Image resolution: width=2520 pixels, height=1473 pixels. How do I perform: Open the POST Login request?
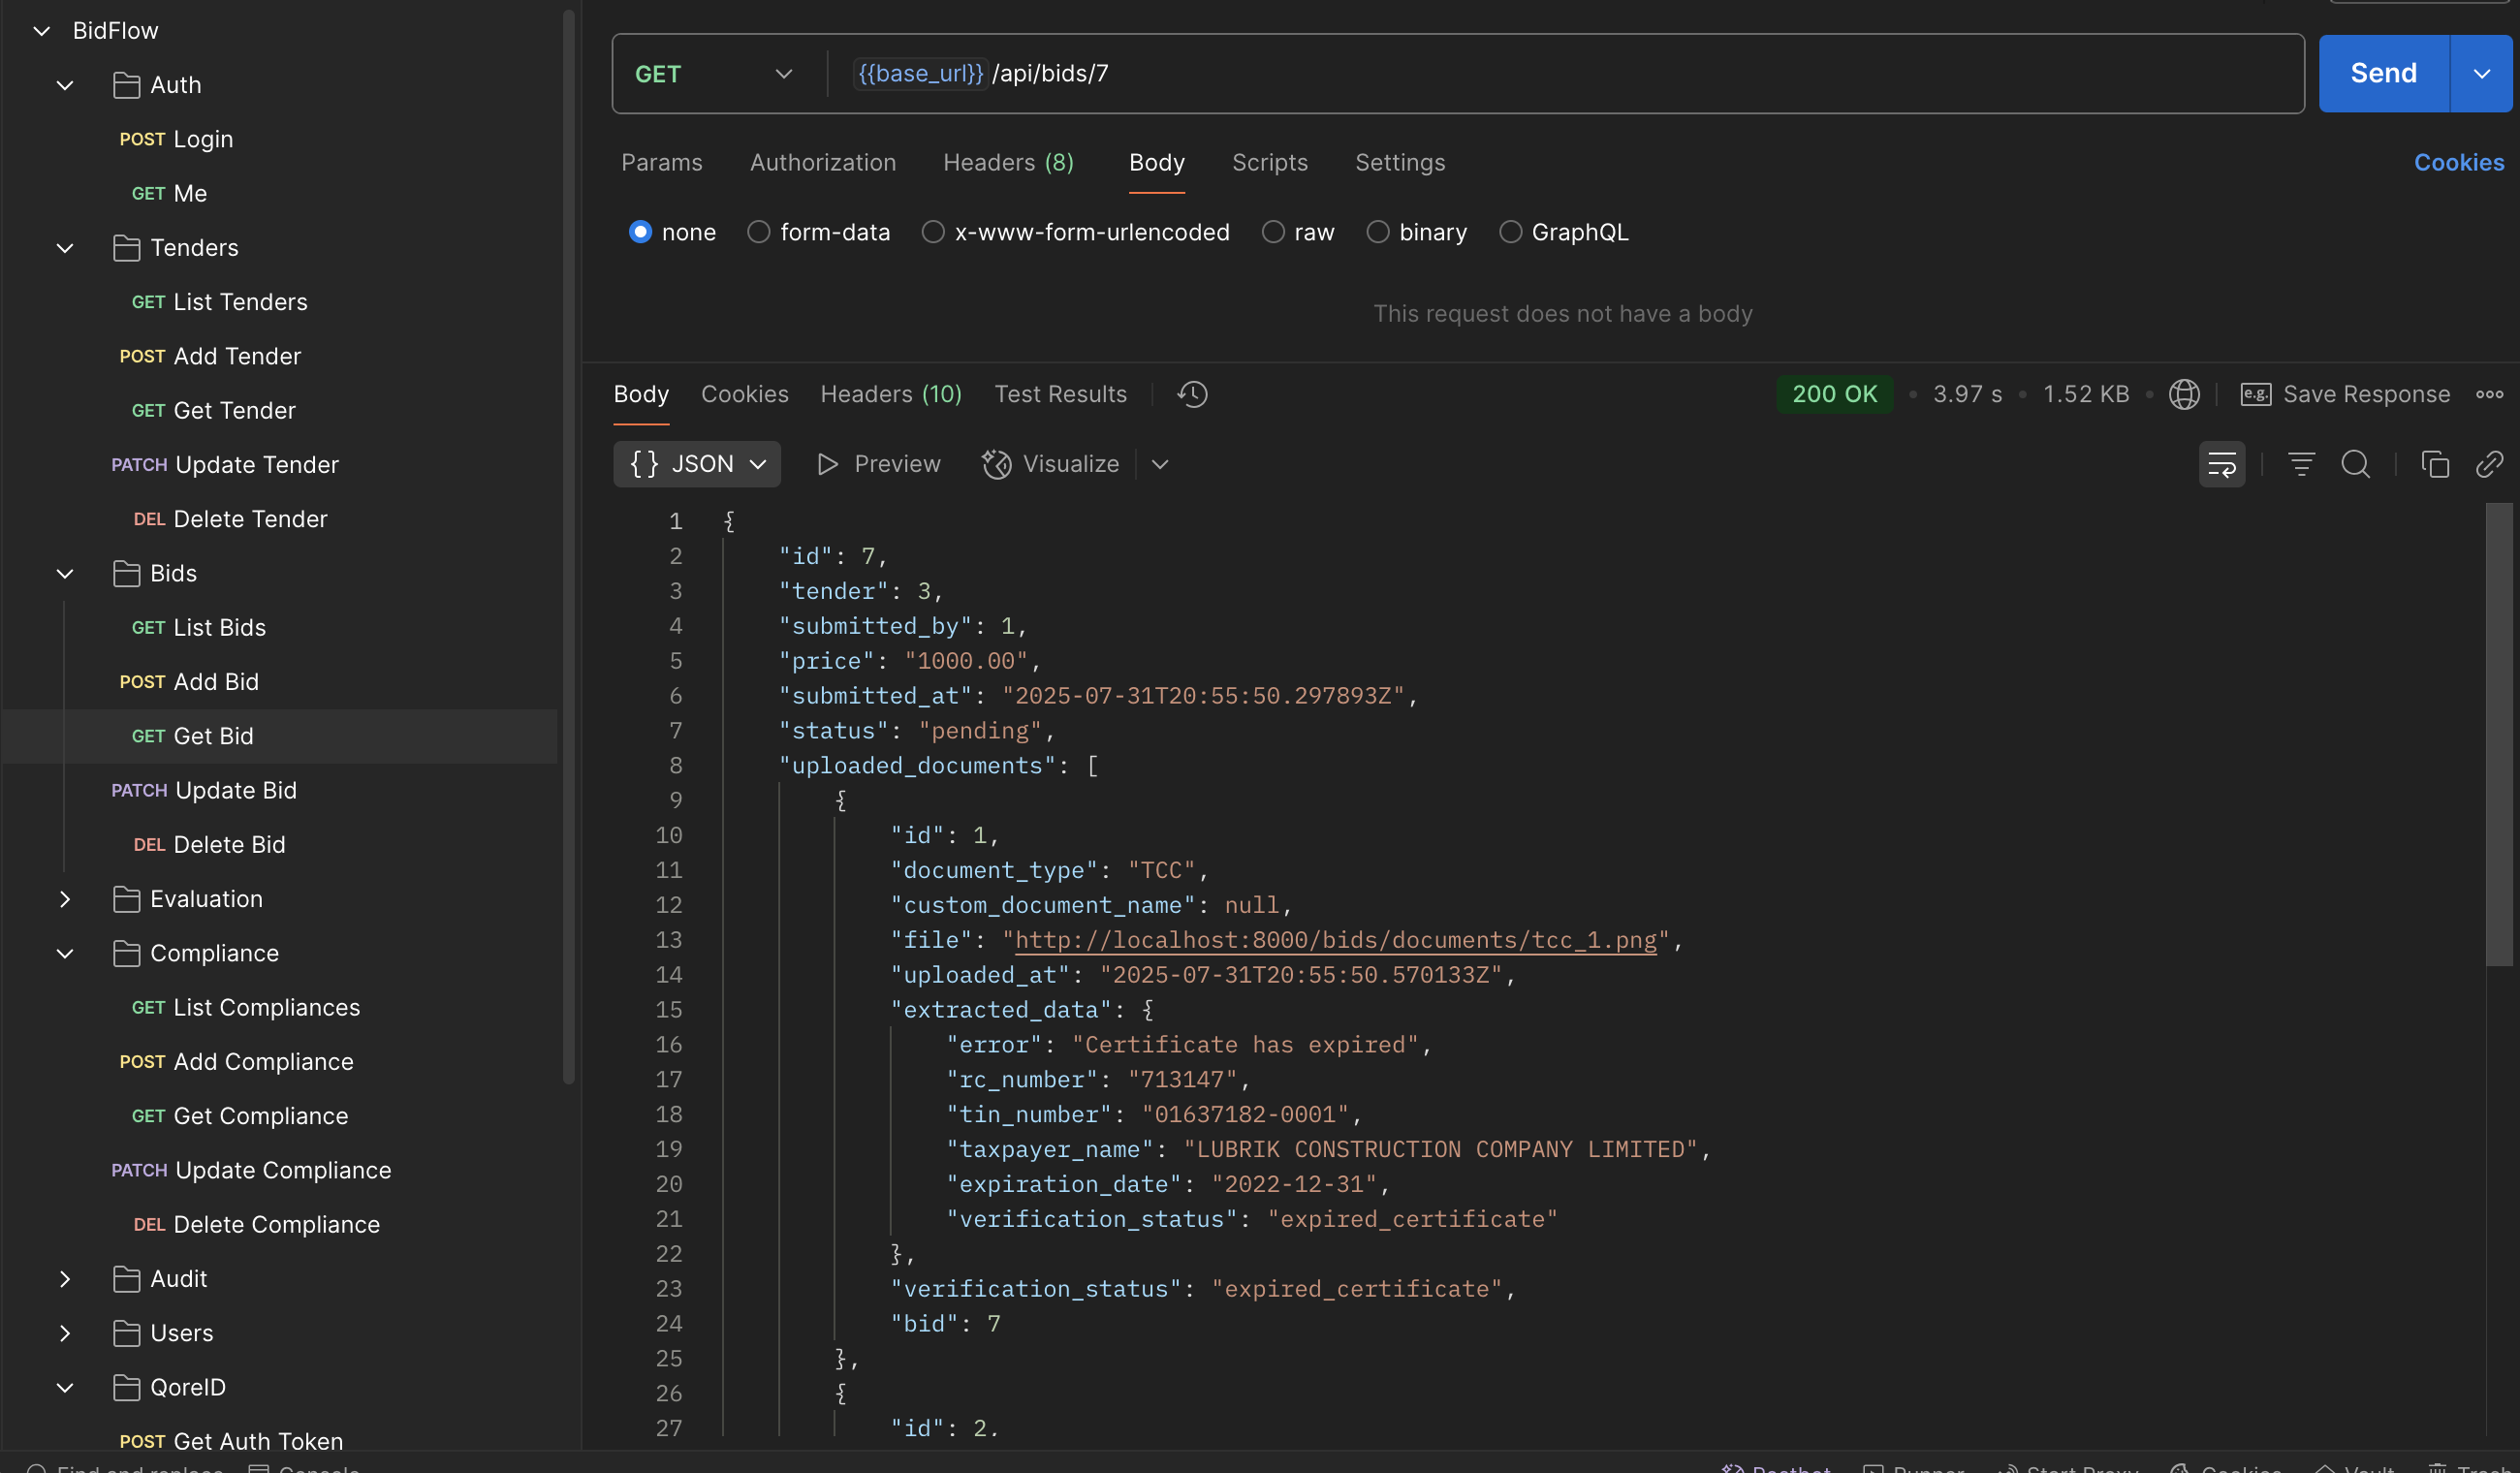[x=176, y=139]
